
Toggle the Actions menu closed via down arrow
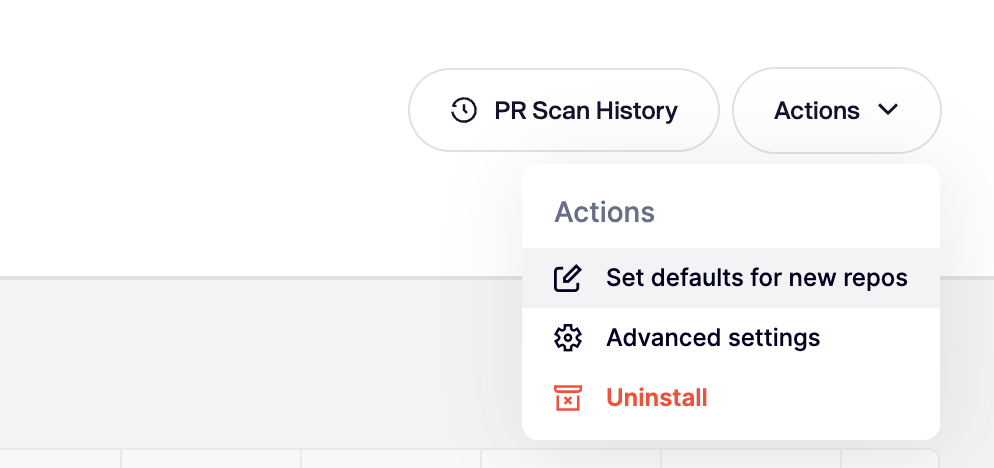[888, 110]
